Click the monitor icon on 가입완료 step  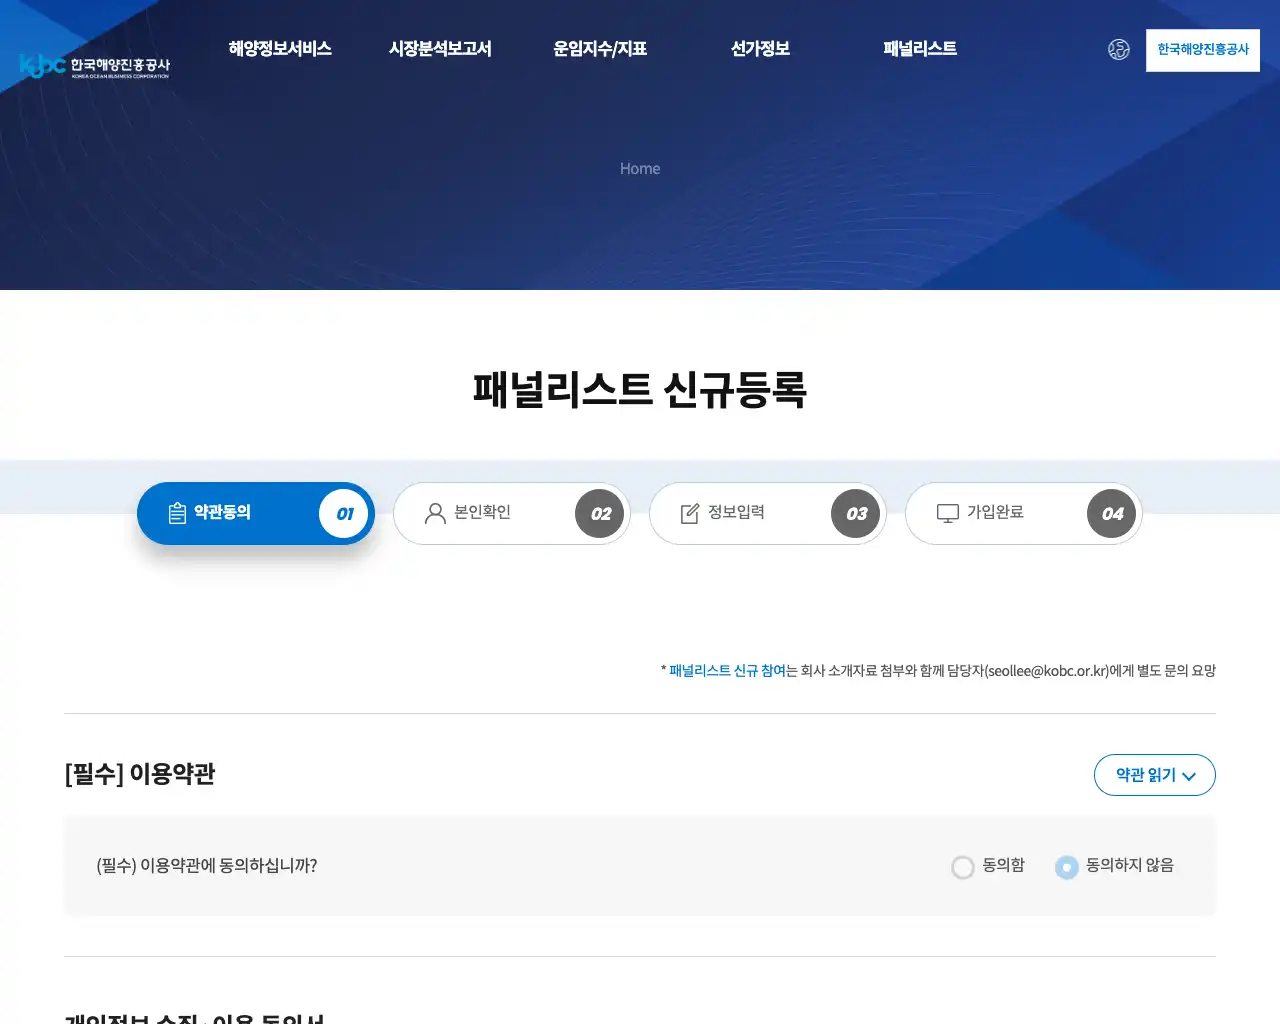(x=947, y=513)
